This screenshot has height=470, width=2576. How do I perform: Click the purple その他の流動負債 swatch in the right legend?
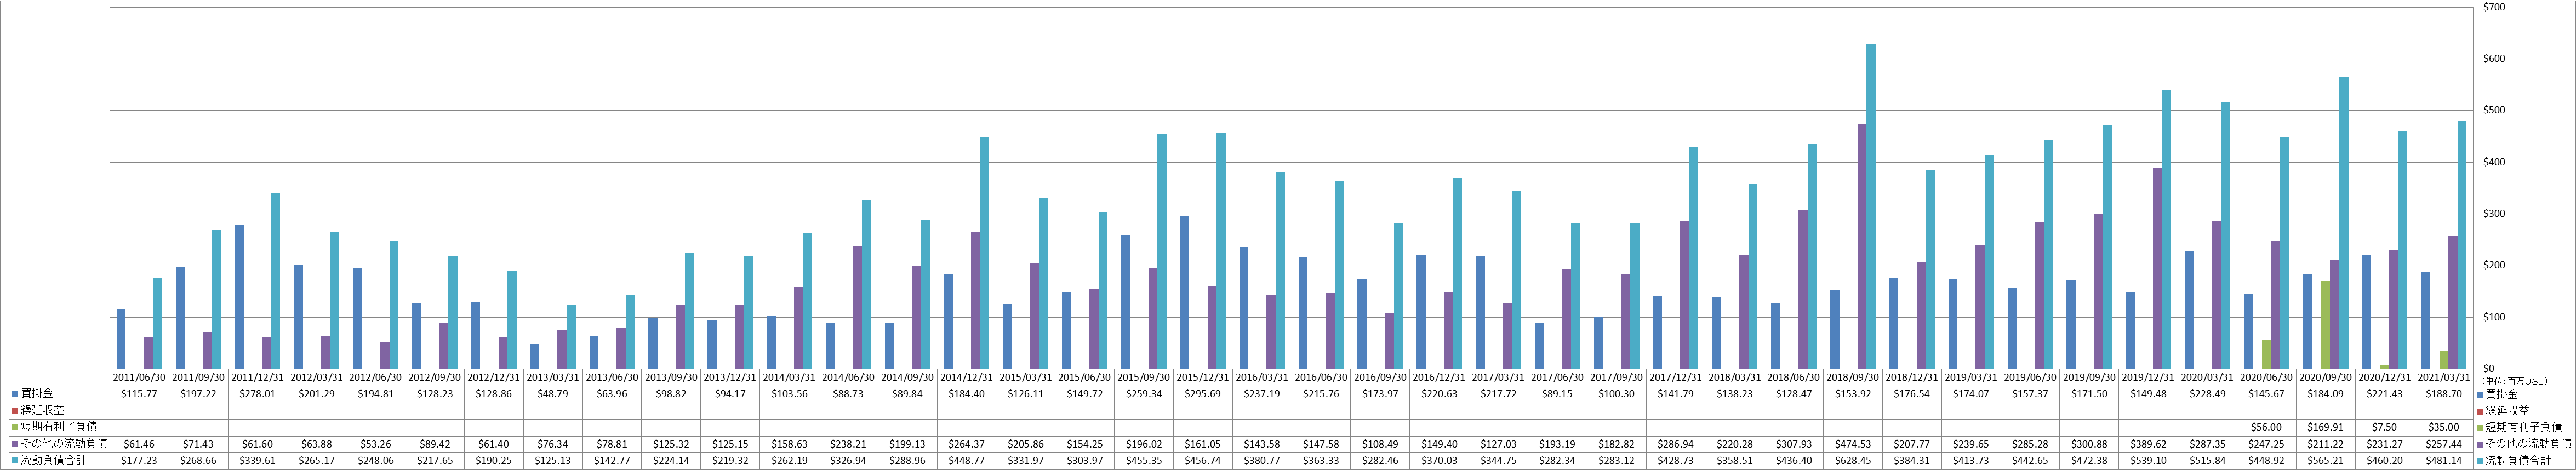point(2481,444)
